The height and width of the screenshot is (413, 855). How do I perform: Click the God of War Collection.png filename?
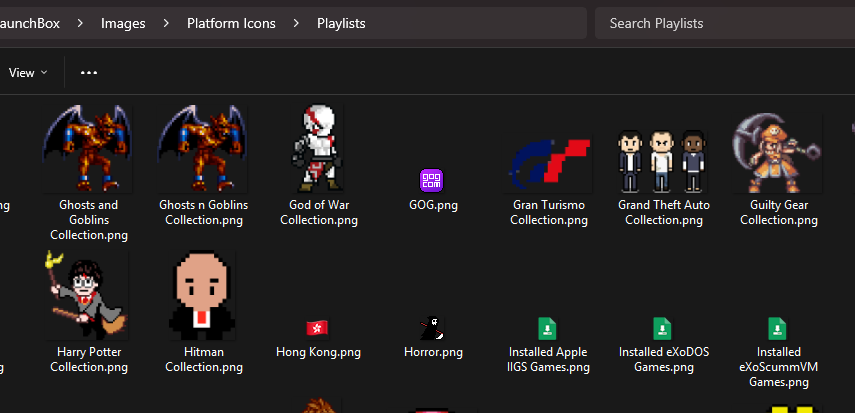click(x=319, y=213)
